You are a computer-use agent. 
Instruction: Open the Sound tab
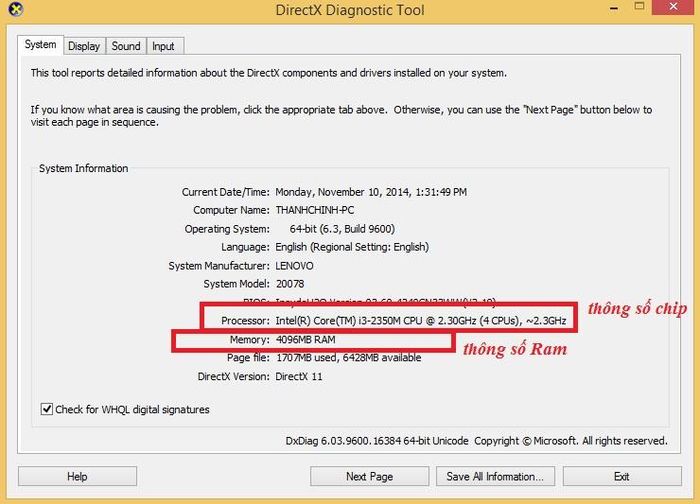point(126,46)
